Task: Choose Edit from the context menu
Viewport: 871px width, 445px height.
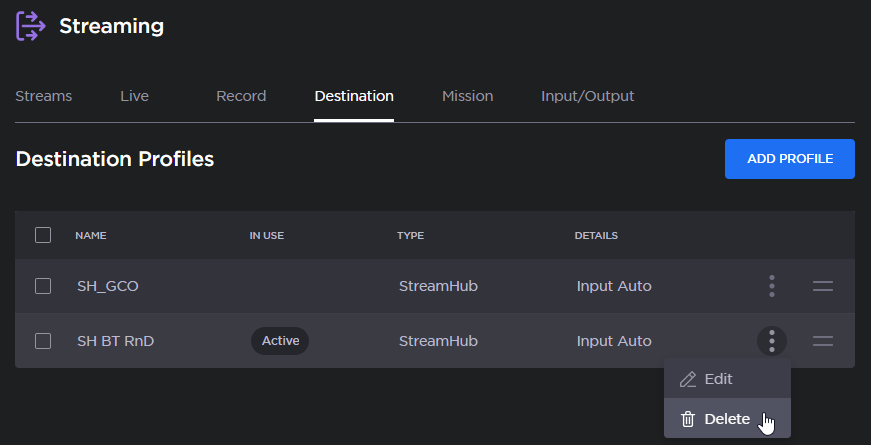Action: pos(718,380)
